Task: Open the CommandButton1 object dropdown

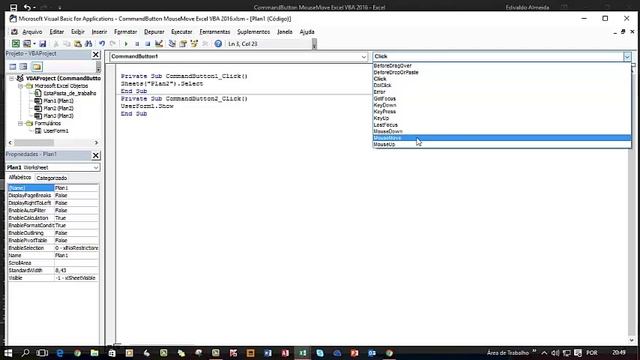Action: pos(364,57)
